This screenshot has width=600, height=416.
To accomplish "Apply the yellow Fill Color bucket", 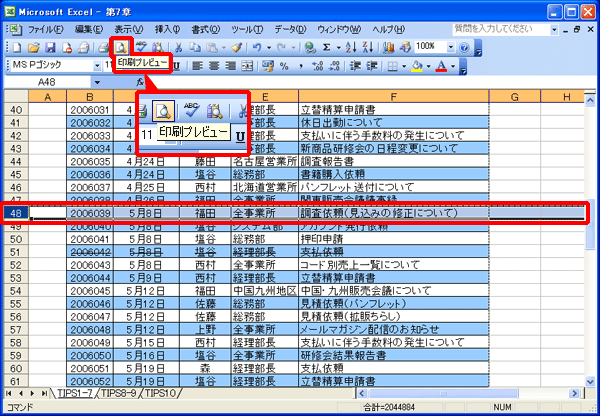I will coord(417,67).
